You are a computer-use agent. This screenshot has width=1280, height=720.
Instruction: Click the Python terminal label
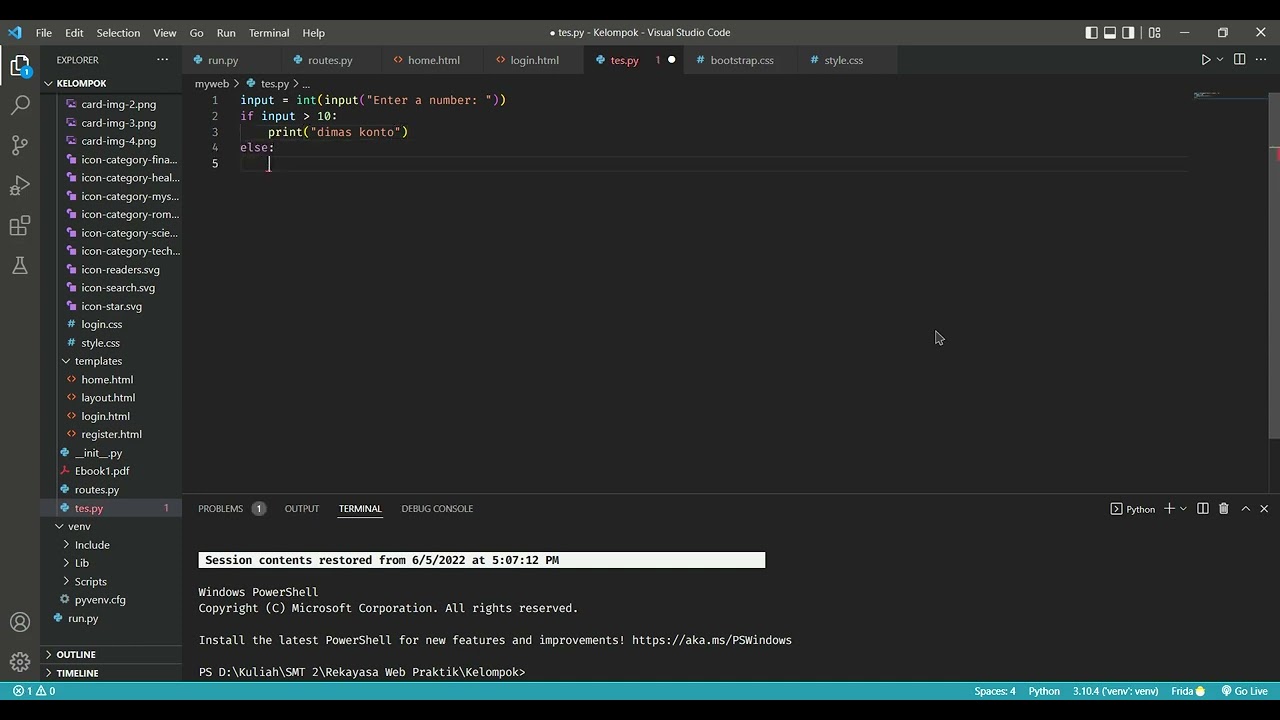[1132, 509]
